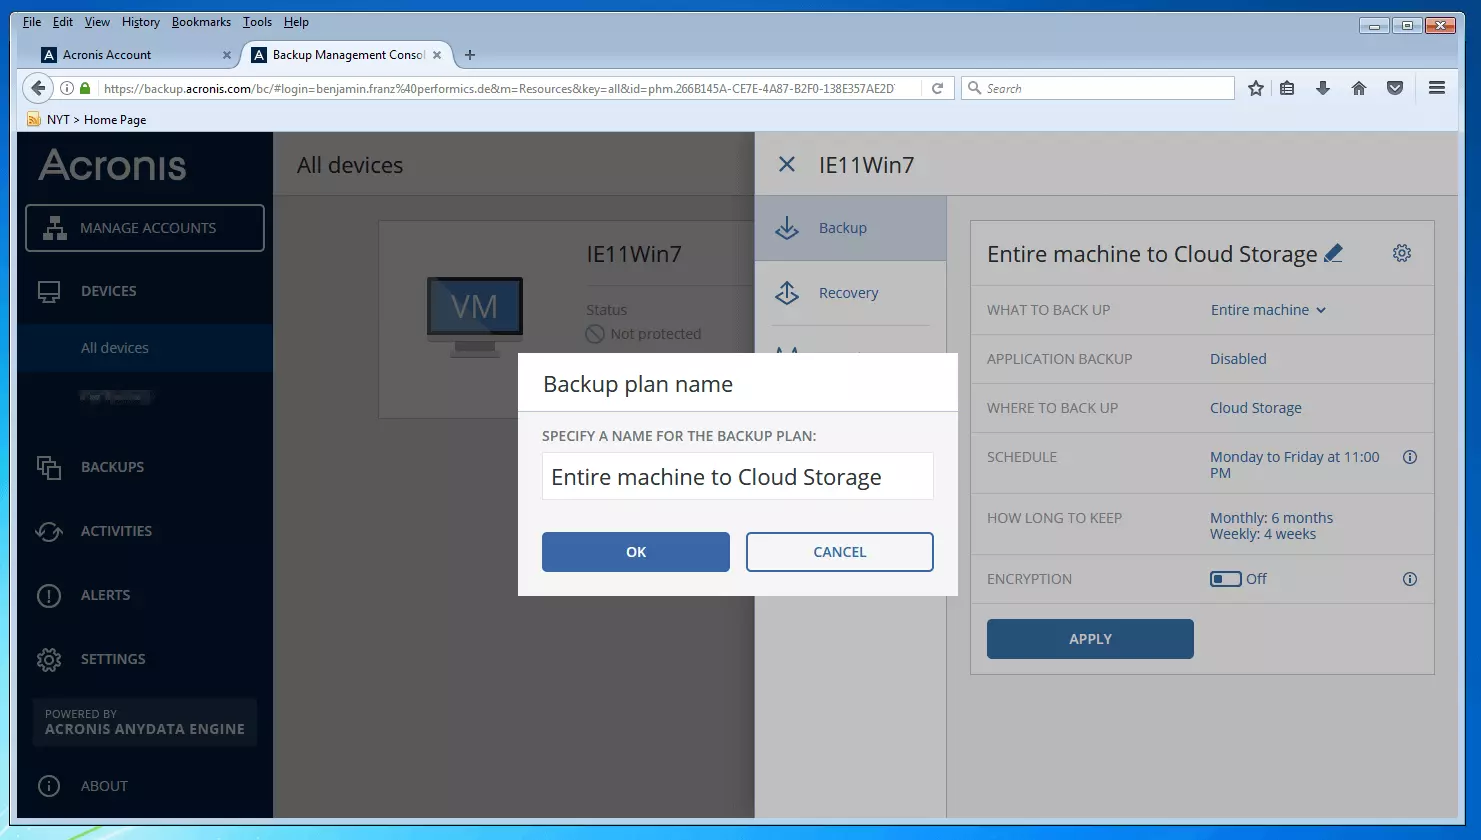The height and width of the screenshot is (840, 1481).
Task: Open the Recovery section
Action: coord(848,293)
